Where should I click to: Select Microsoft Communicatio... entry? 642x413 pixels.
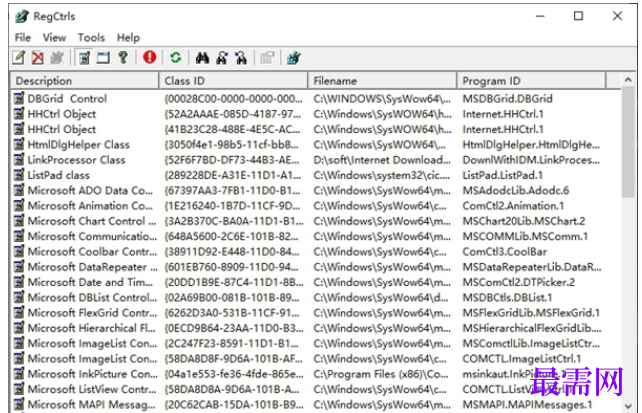92,236
